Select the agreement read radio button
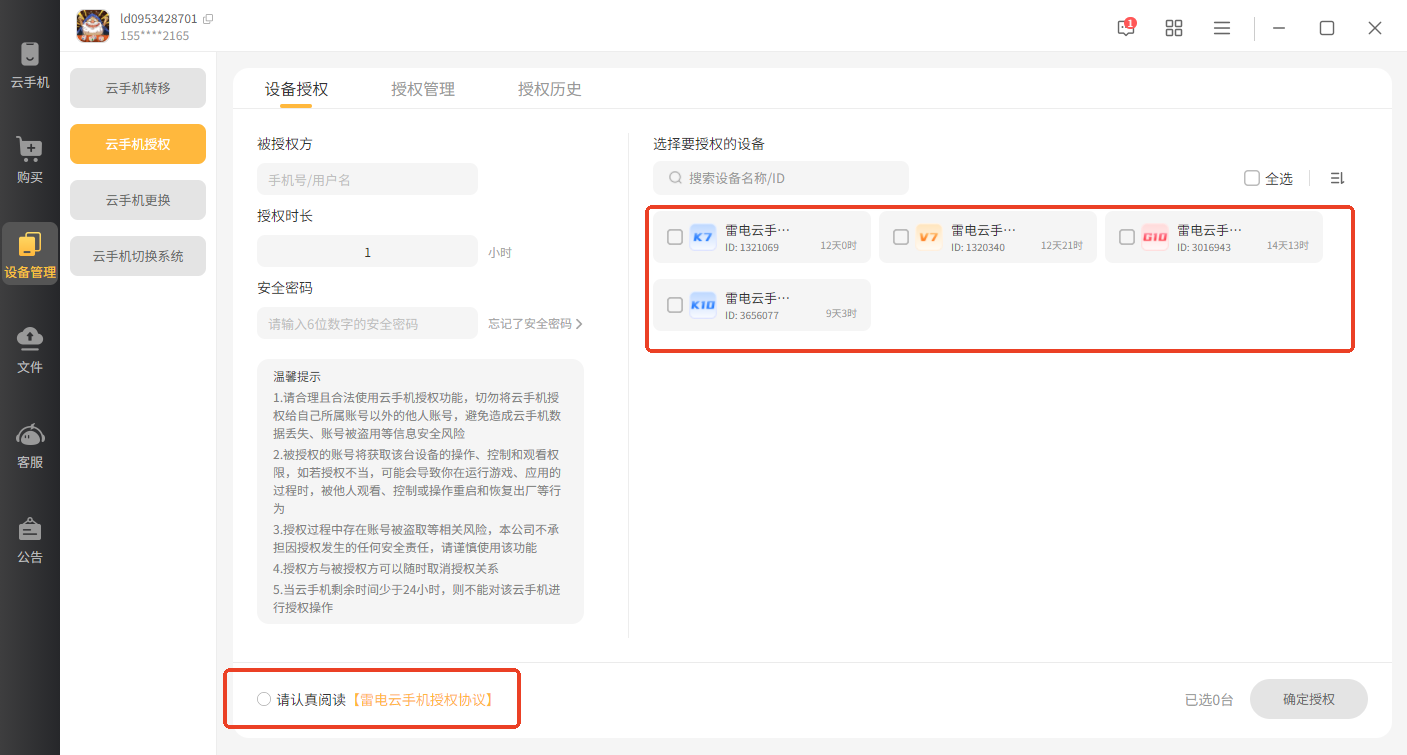Viewport: 1407px width, 755px height. (x=264, y=699)
